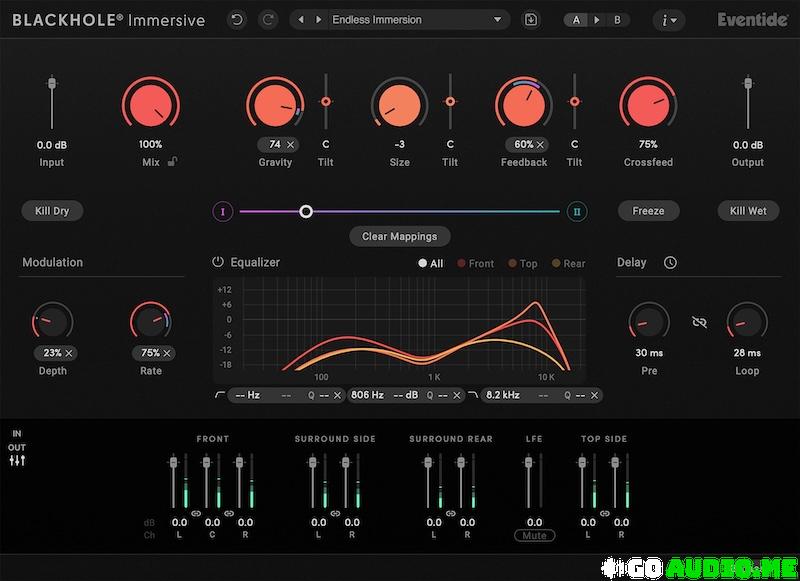The width and height of the screenshot is (800, 581).
Task: Remove the Depth mapping with its X
Action: pyautogui.click(x=68, y=353)
